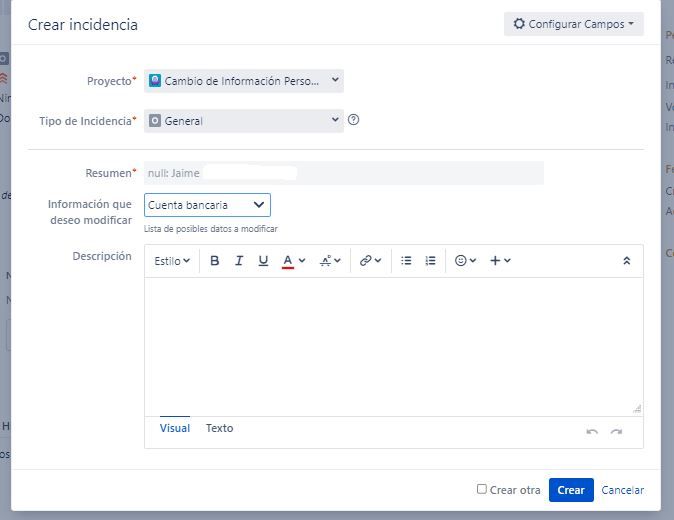Switch to the Visual editor tab
The width and height of the screenshot is (674, 520).
175,428
